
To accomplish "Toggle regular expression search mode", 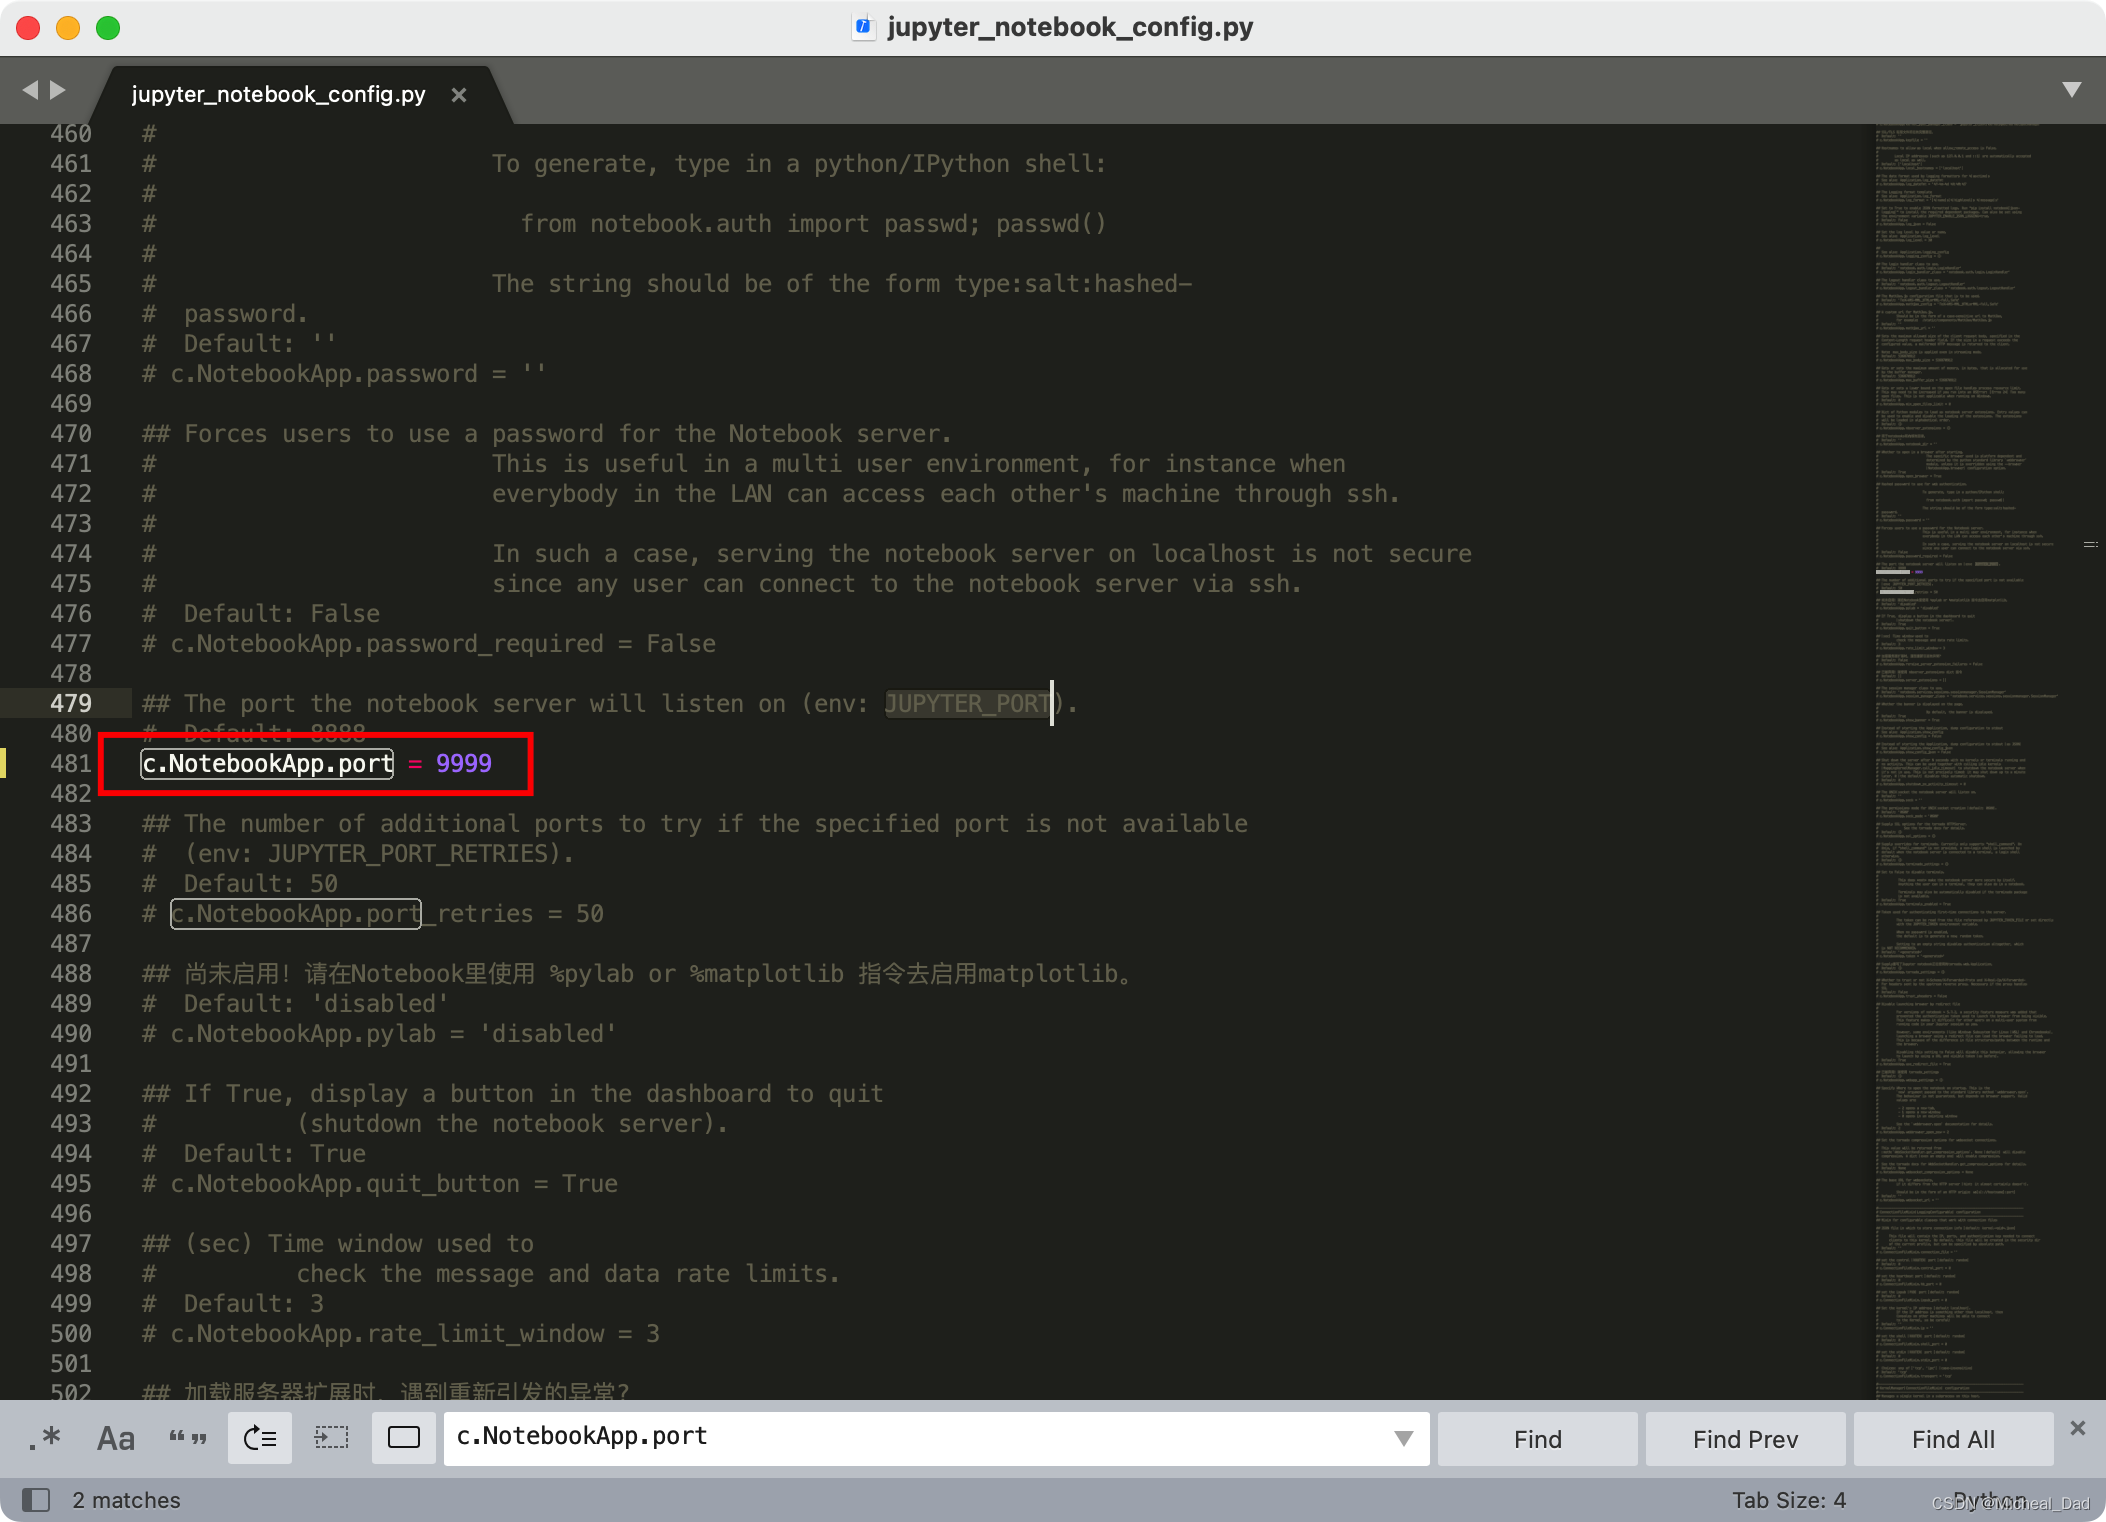I will pyautogui.click(x=45, y=1439).
